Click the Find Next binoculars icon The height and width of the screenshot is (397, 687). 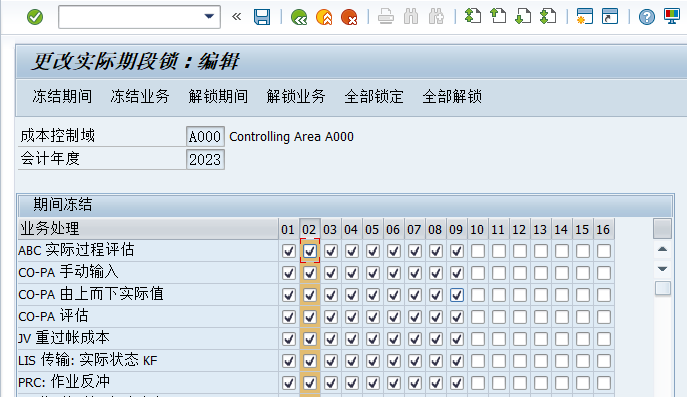click(436, 17)
